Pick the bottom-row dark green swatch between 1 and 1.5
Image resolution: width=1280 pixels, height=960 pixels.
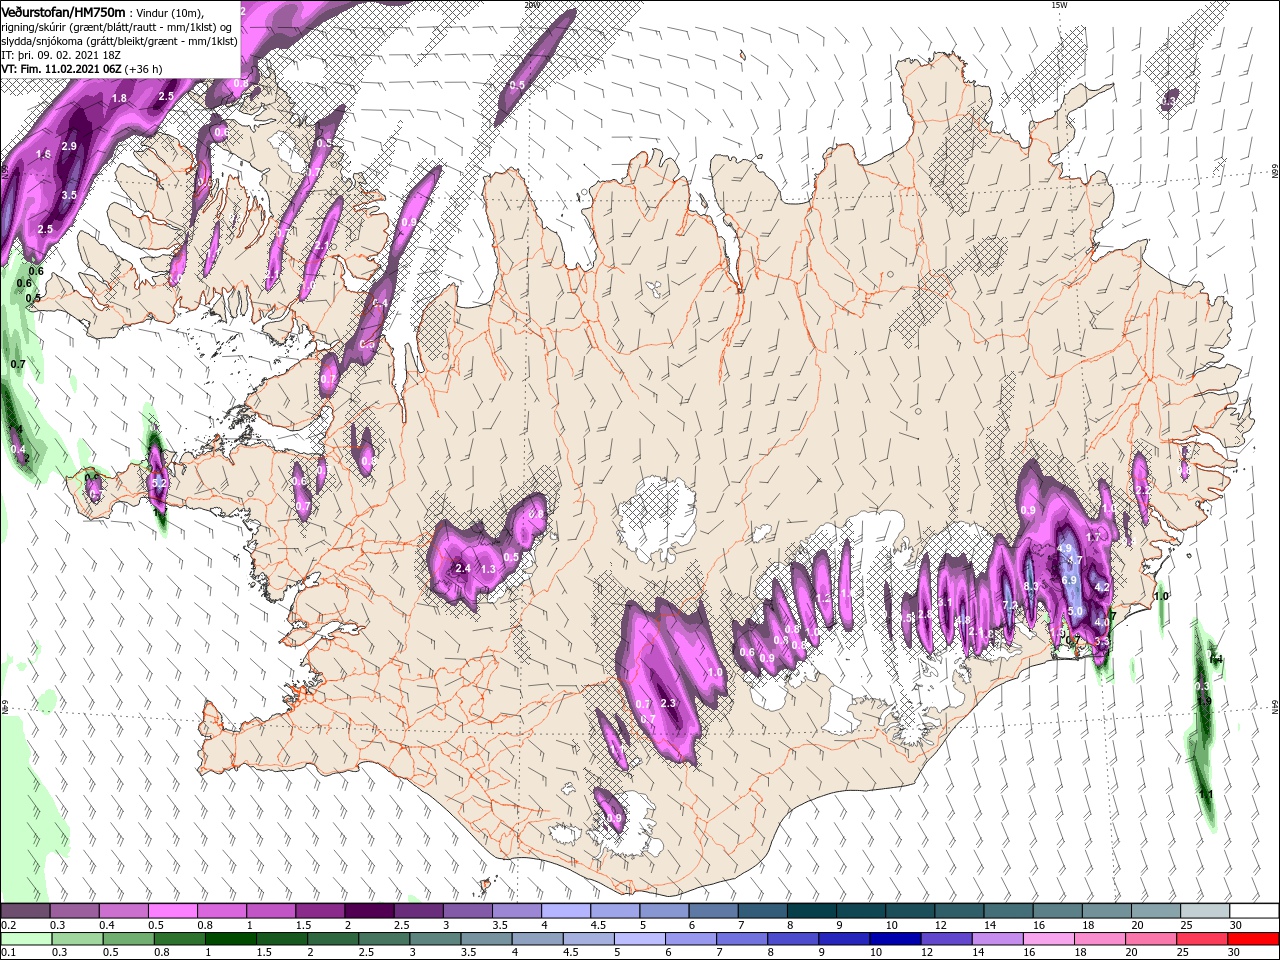click(230, 939)
